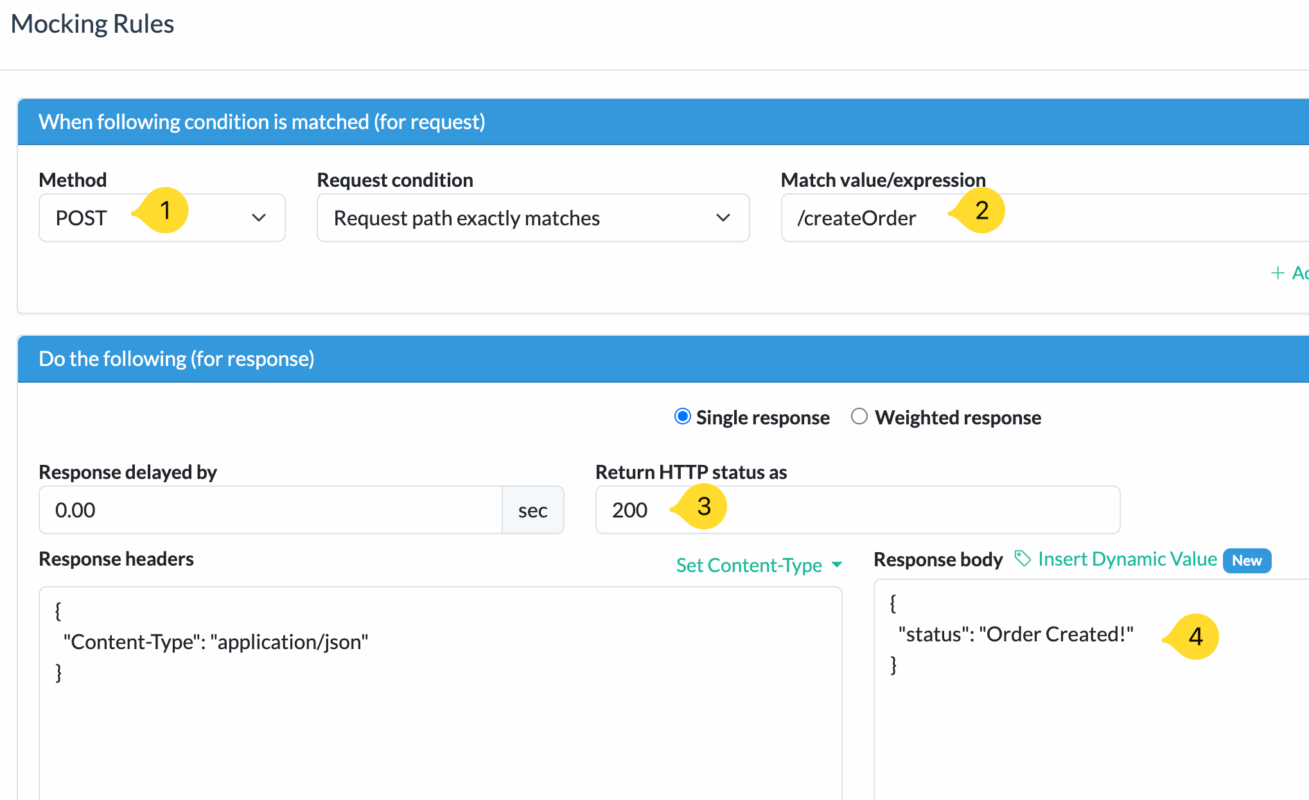Click the yellow annotation marker numbered 2
Image resolution: width=1309 pixels, height=800 pixels.
point(980,211)
